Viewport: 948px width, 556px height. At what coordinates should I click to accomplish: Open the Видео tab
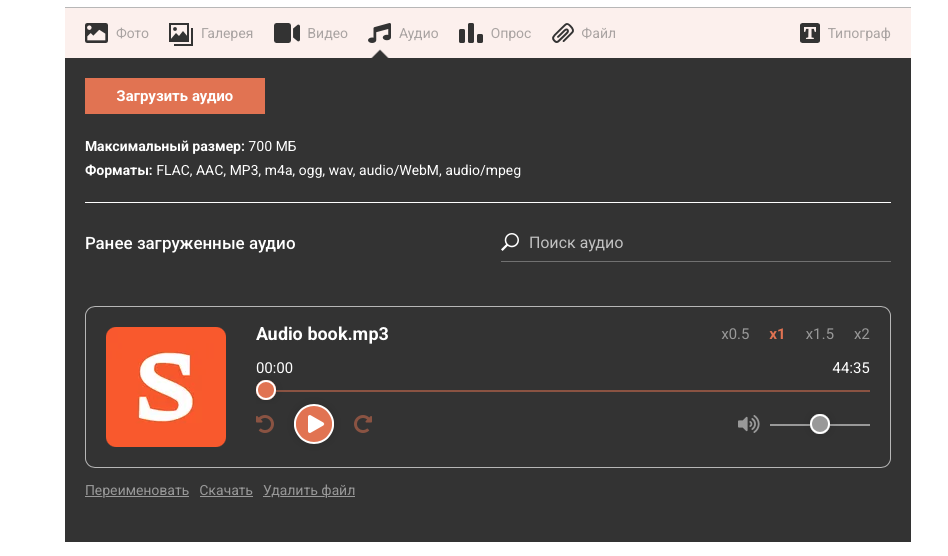tap(311, 33)
